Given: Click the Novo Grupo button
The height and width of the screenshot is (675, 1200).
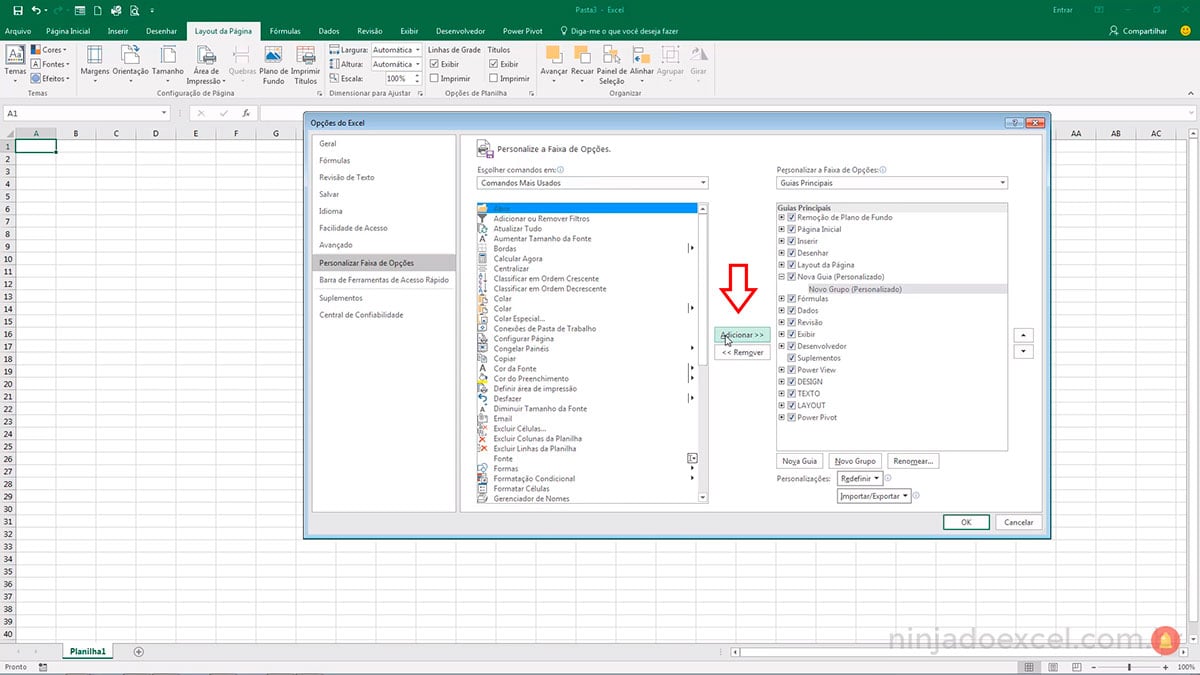Looking at the screenshot, I should (855, 460).
